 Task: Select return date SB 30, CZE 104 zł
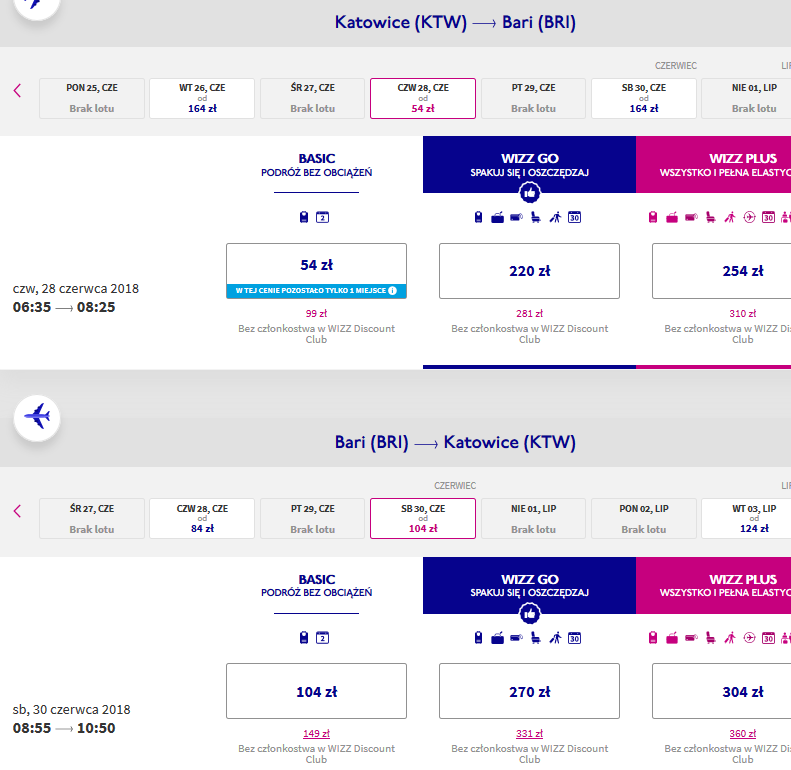[423, 519]
